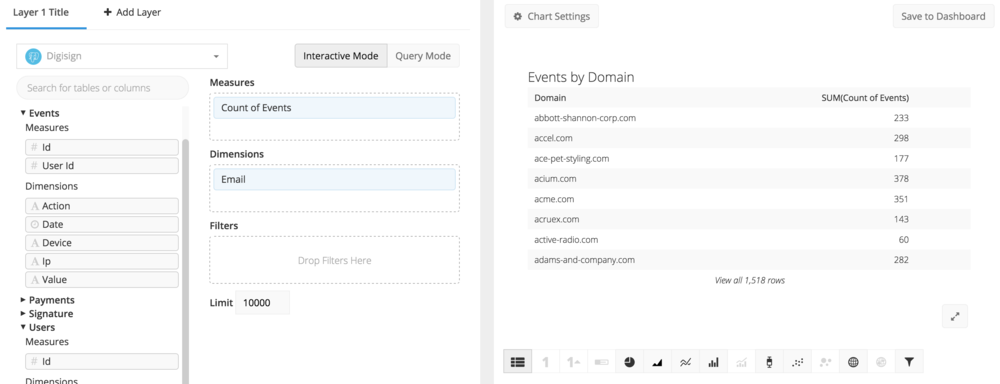
Task: Select the bar chart icon
Action: (713, 362)
